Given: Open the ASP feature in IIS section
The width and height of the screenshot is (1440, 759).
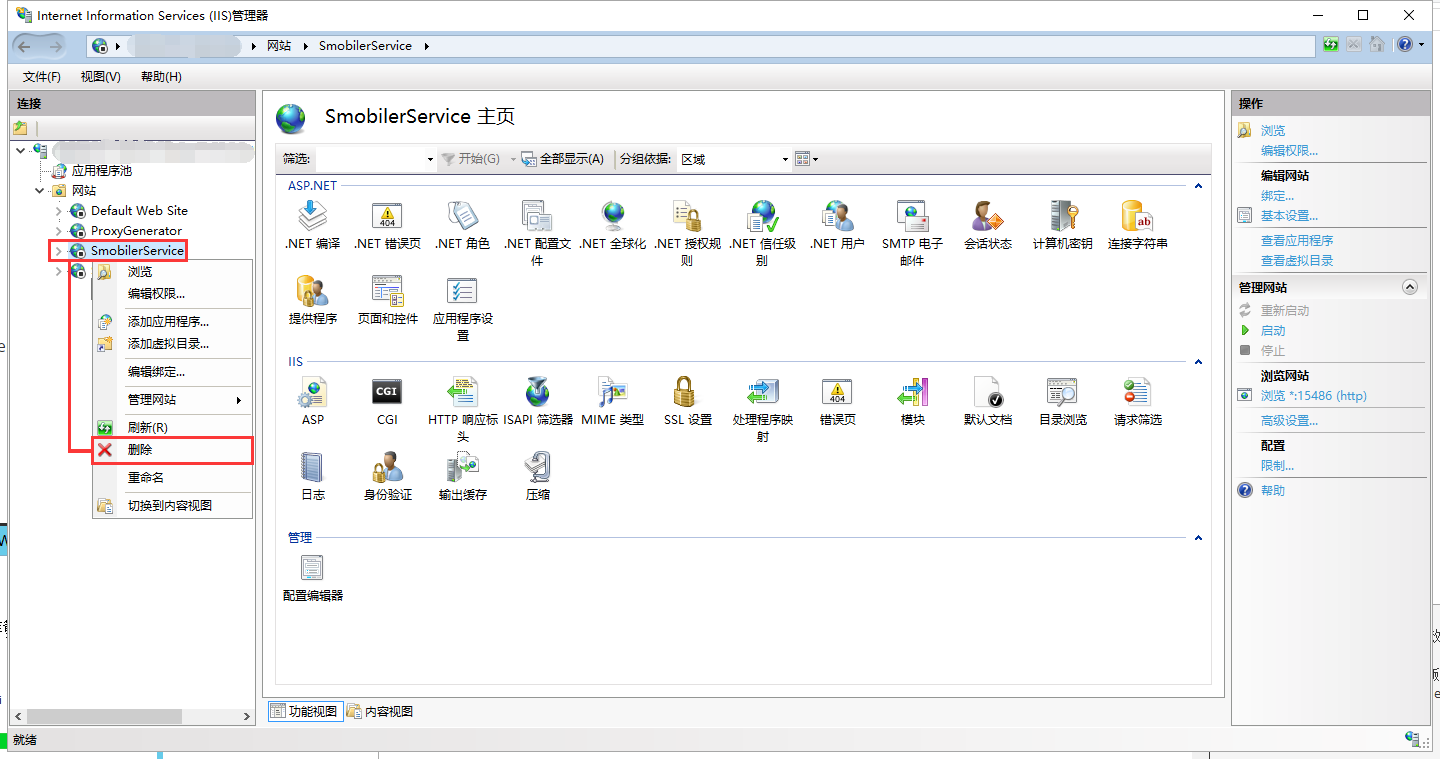Looking at the screenshot, I should (312, 401).
